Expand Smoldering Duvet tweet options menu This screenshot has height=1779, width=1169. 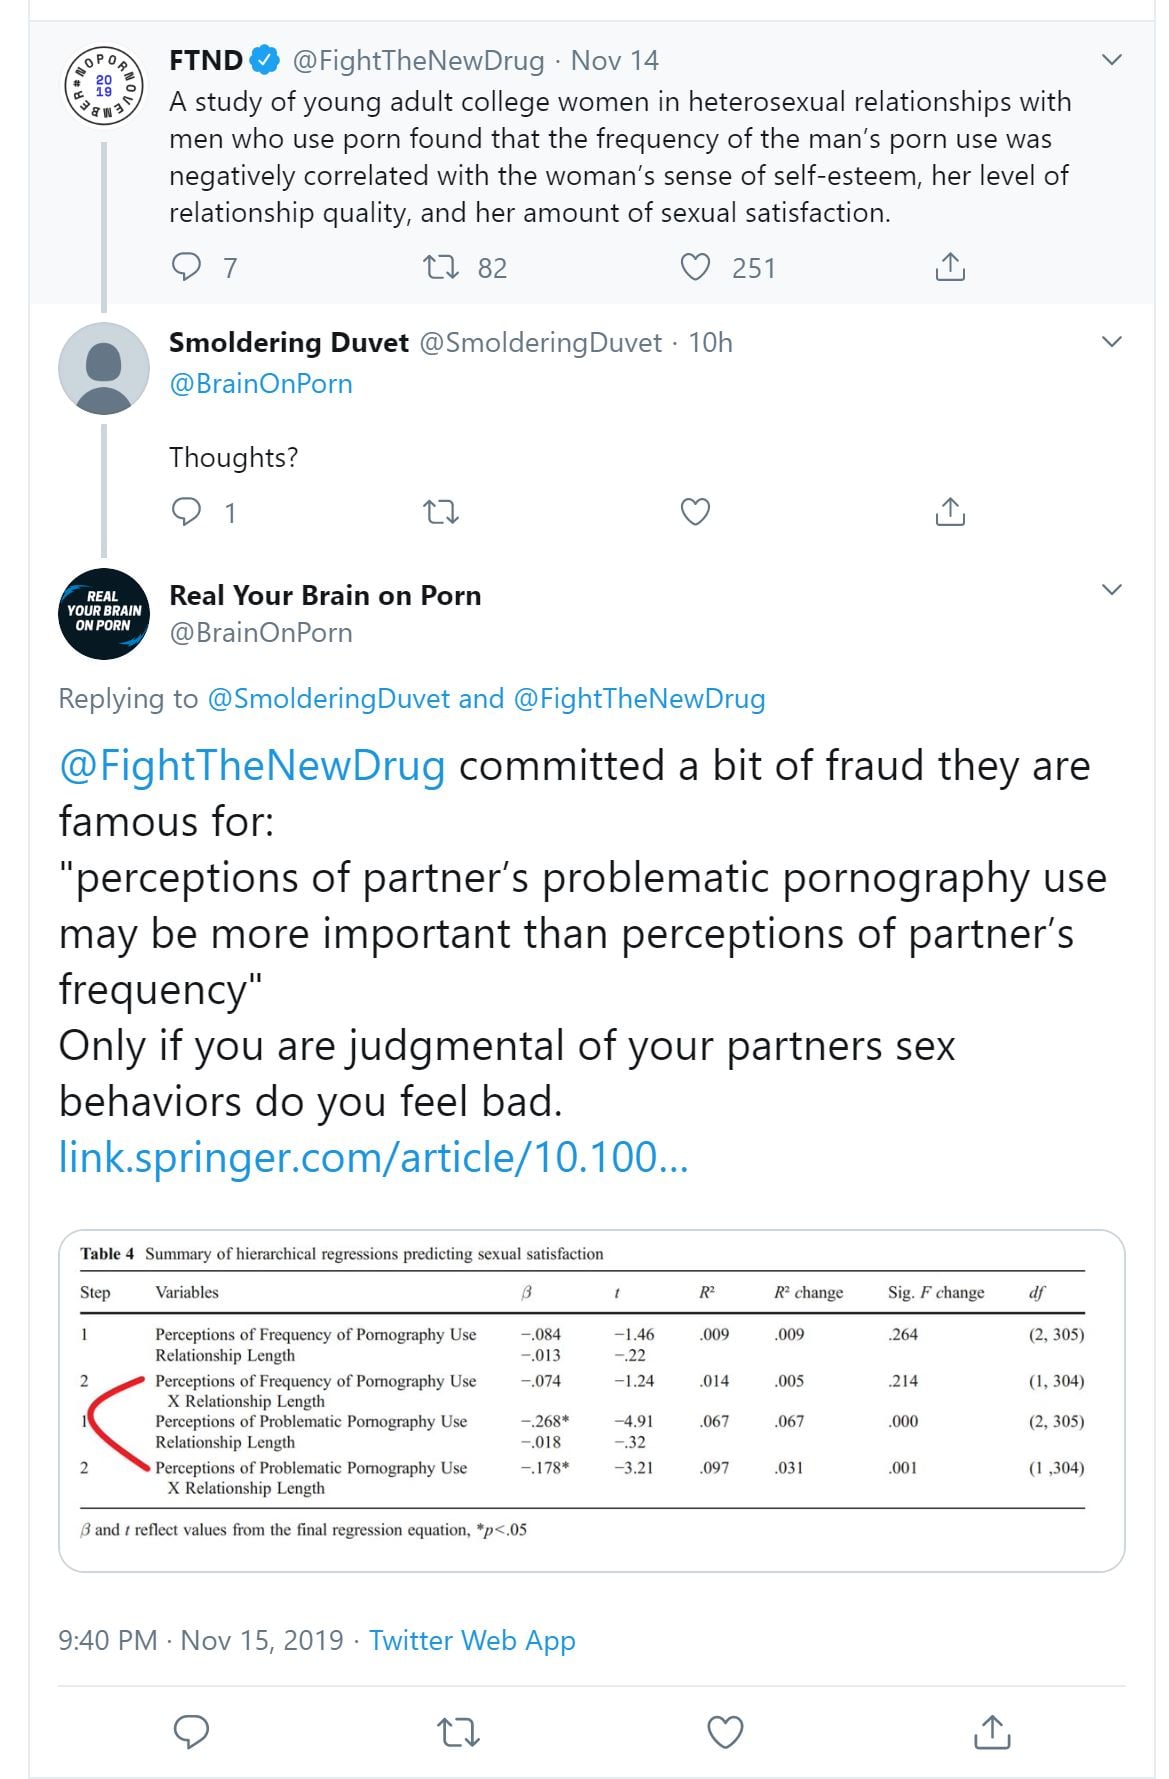tap(1111, 342)
